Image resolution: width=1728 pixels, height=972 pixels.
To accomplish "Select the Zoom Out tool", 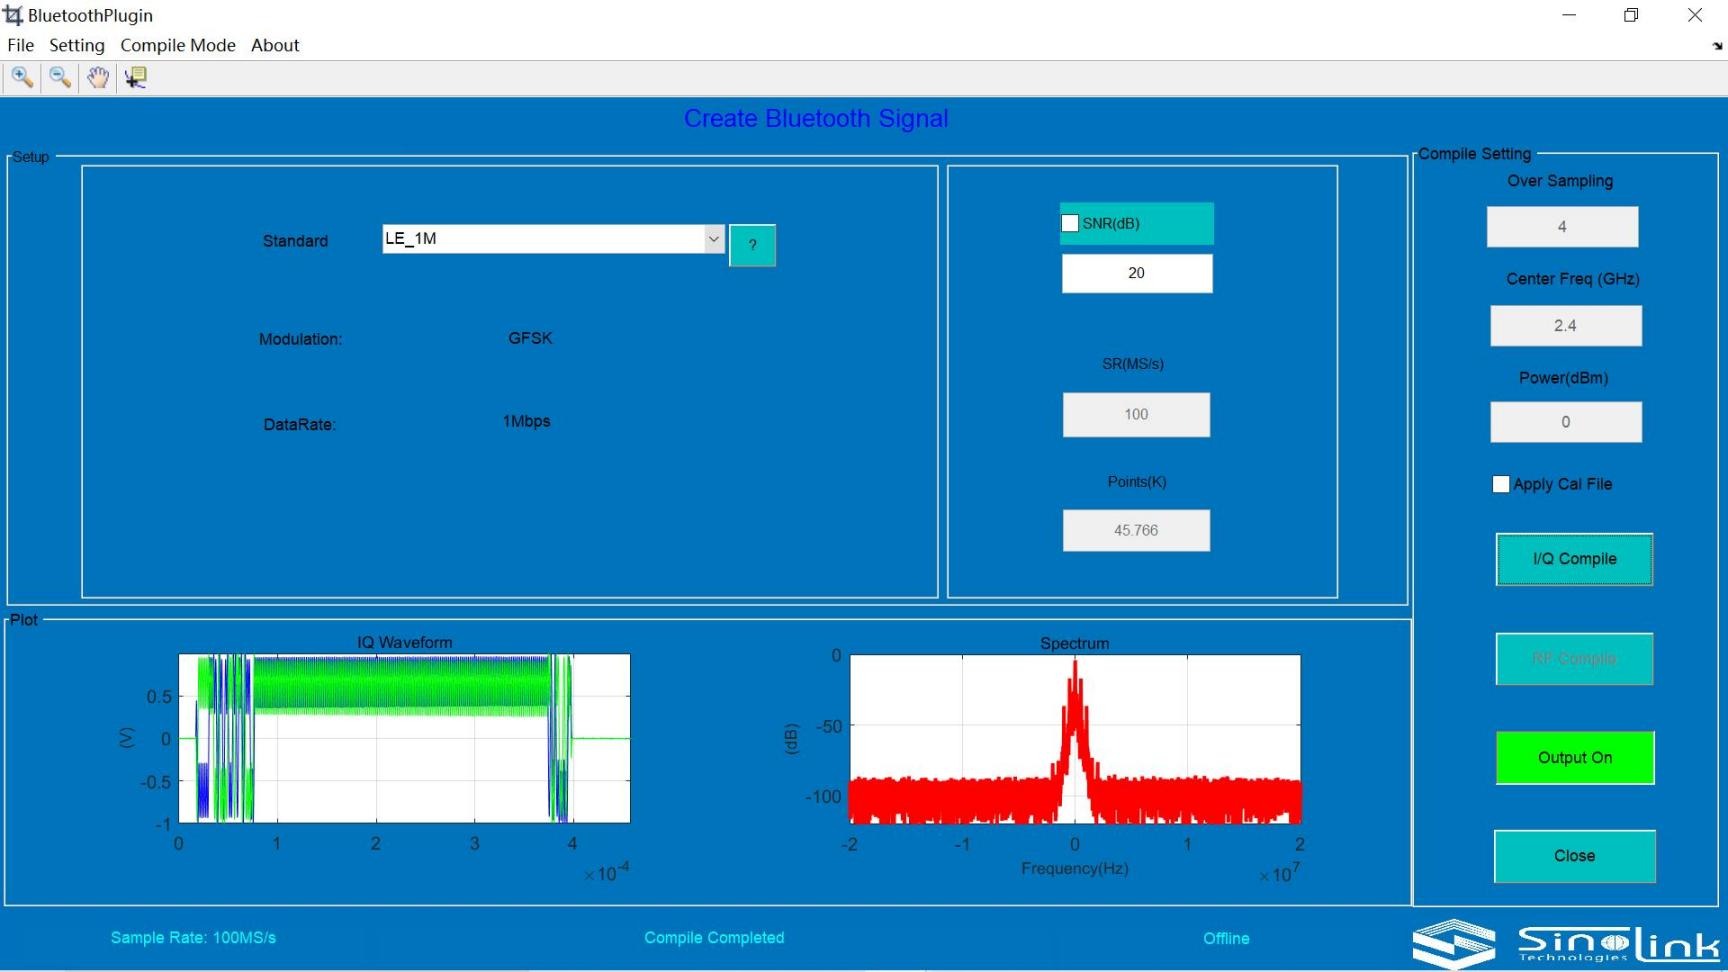I will (x=60, y=77).
